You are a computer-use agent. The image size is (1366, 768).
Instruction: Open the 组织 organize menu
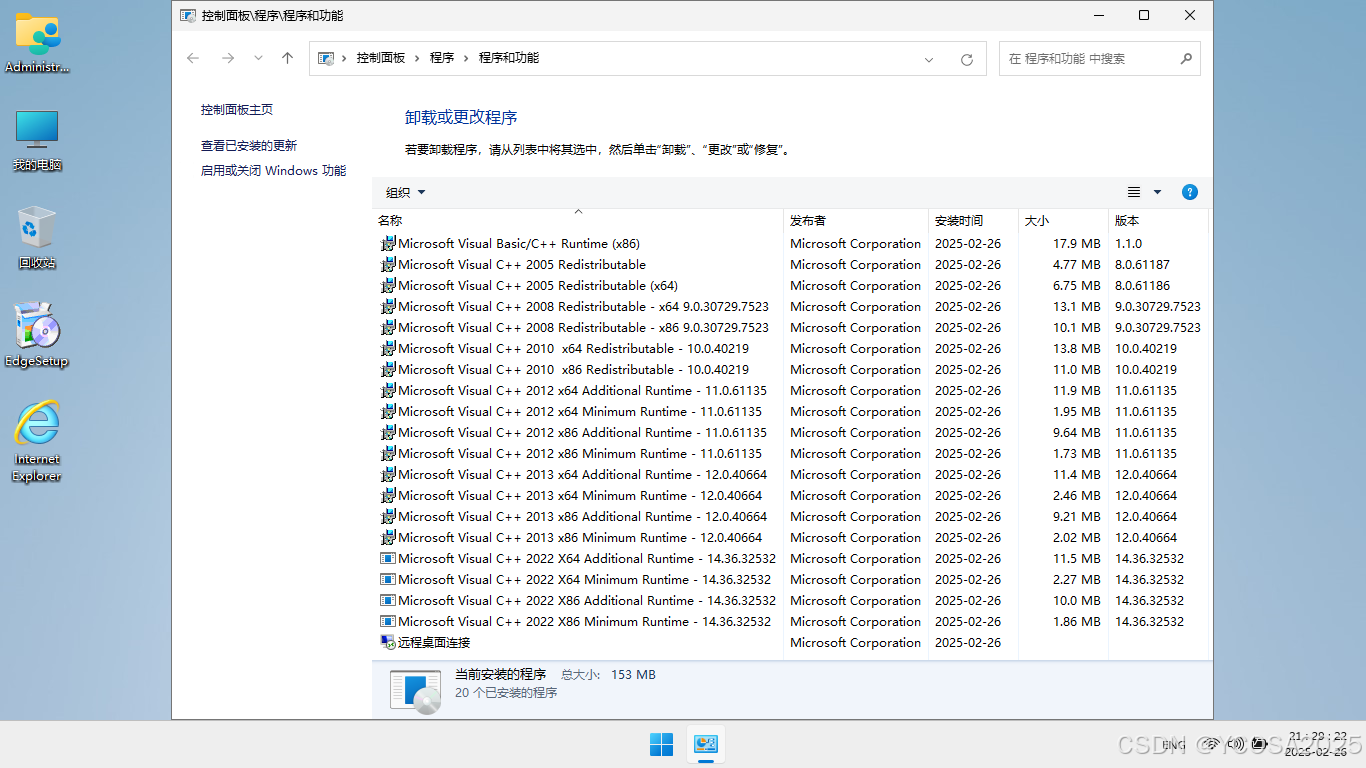tap(405, 192)
